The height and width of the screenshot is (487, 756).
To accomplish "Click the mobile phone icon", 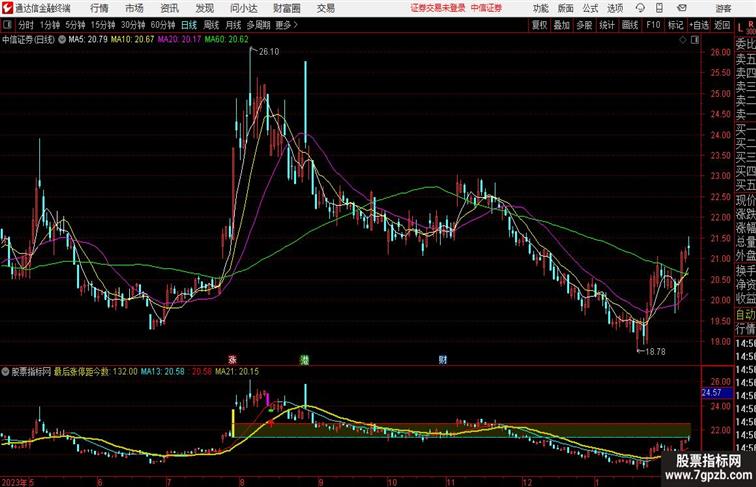I will pos(659,8).
